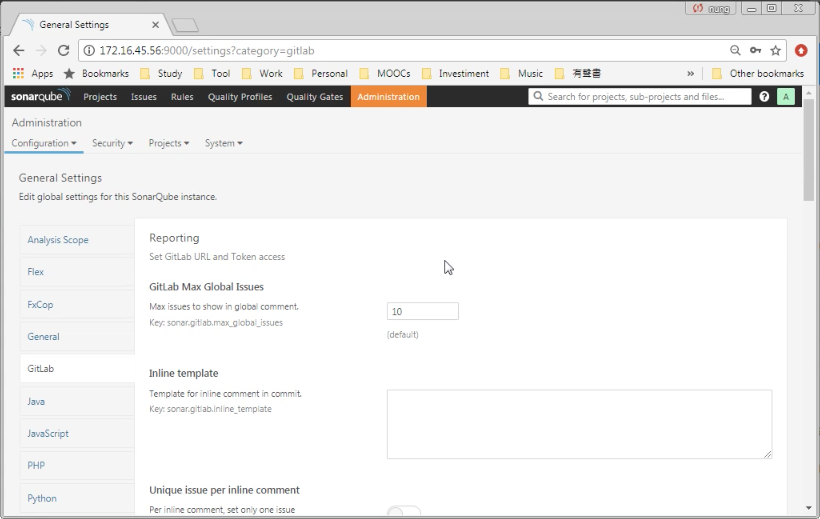Open the Music bookmarks folder
The image size is (820, 519).
pos(522,73)
